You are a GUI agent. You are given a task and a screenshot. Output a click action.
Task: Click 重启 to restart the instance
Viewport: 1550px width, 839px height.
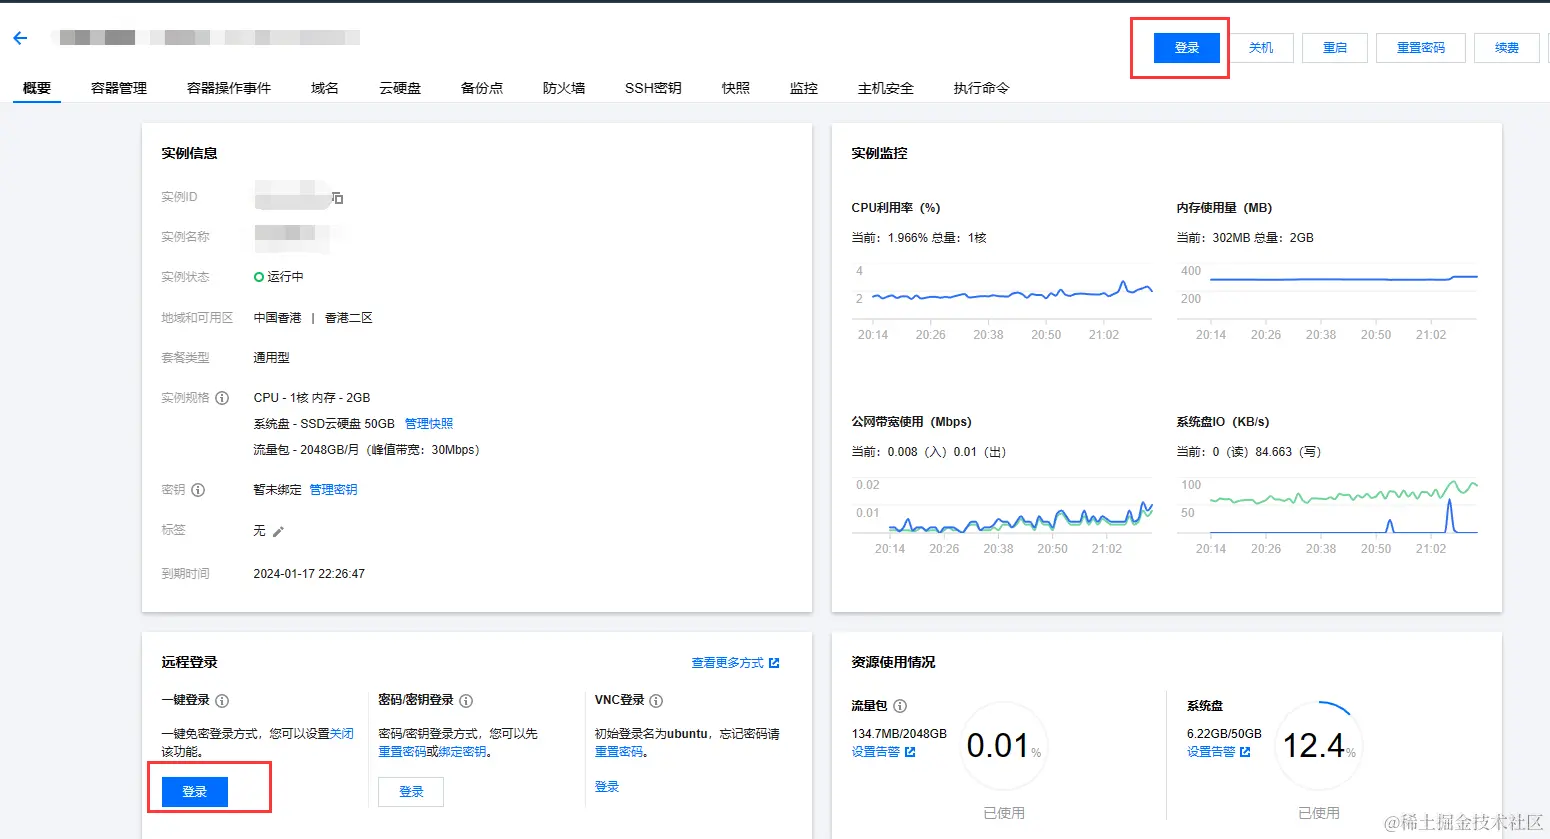coord(1334,47)
